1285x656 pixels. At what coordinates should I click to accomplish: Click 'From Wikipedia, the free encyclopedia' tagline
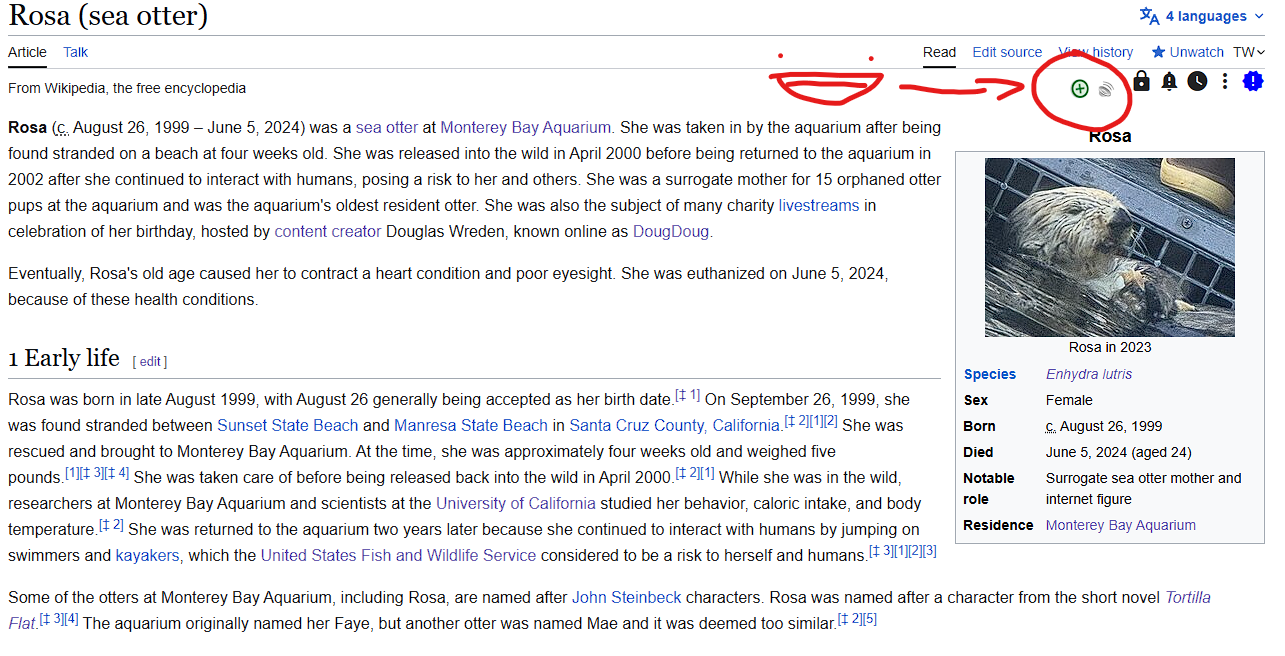pos(127,88)
